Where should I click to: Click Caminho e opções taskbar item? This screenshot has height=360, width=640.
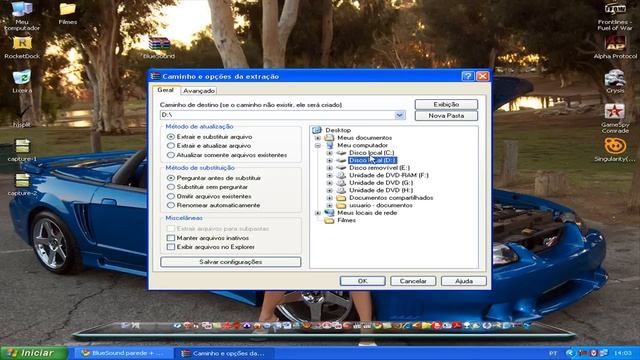click(x=224, y=353)
